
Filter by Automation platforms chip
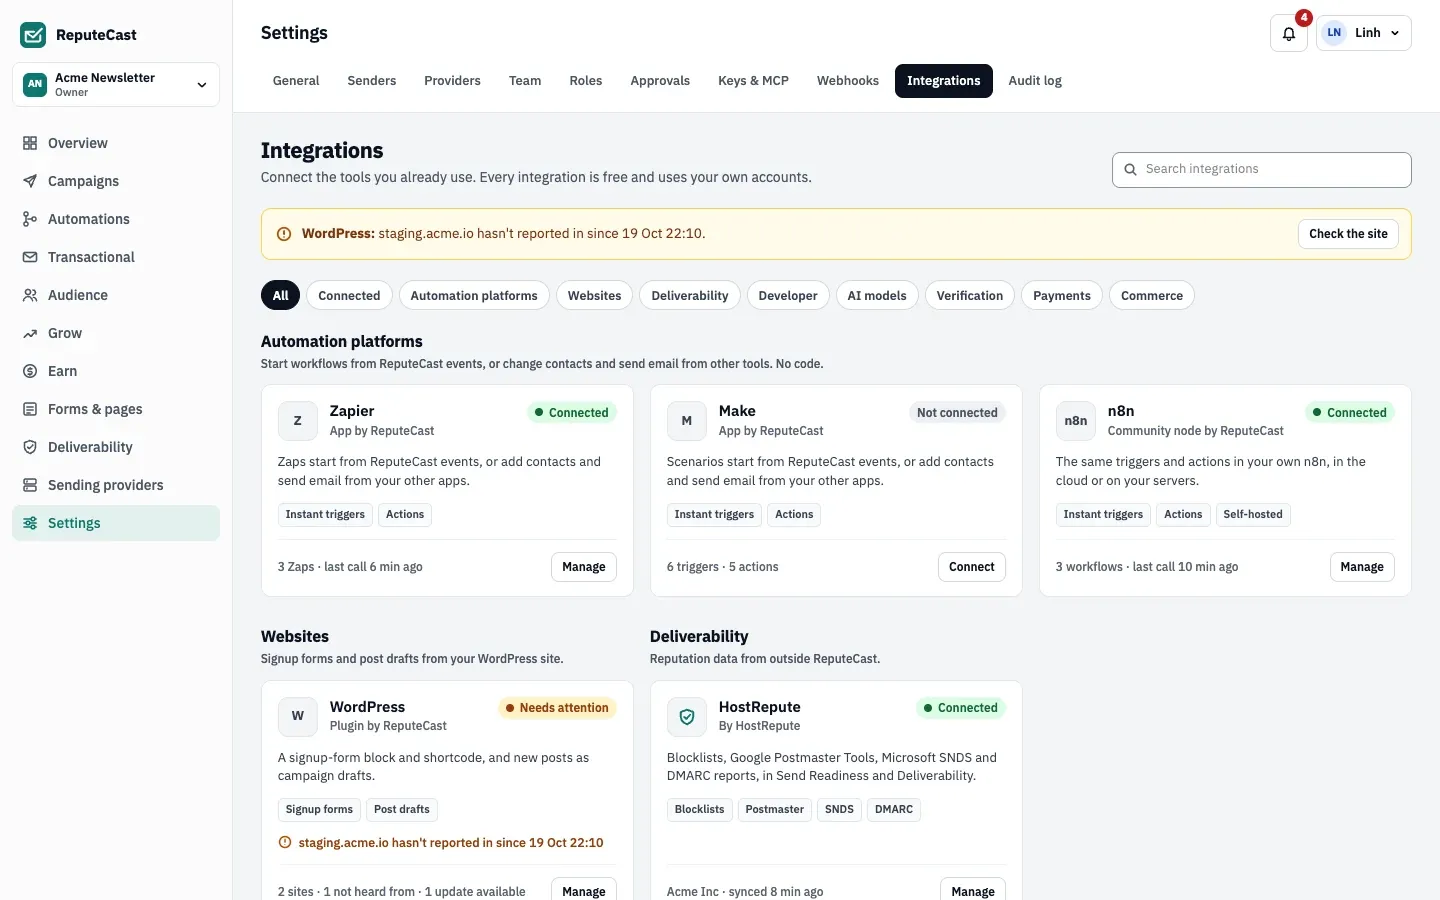click(474, 296)
